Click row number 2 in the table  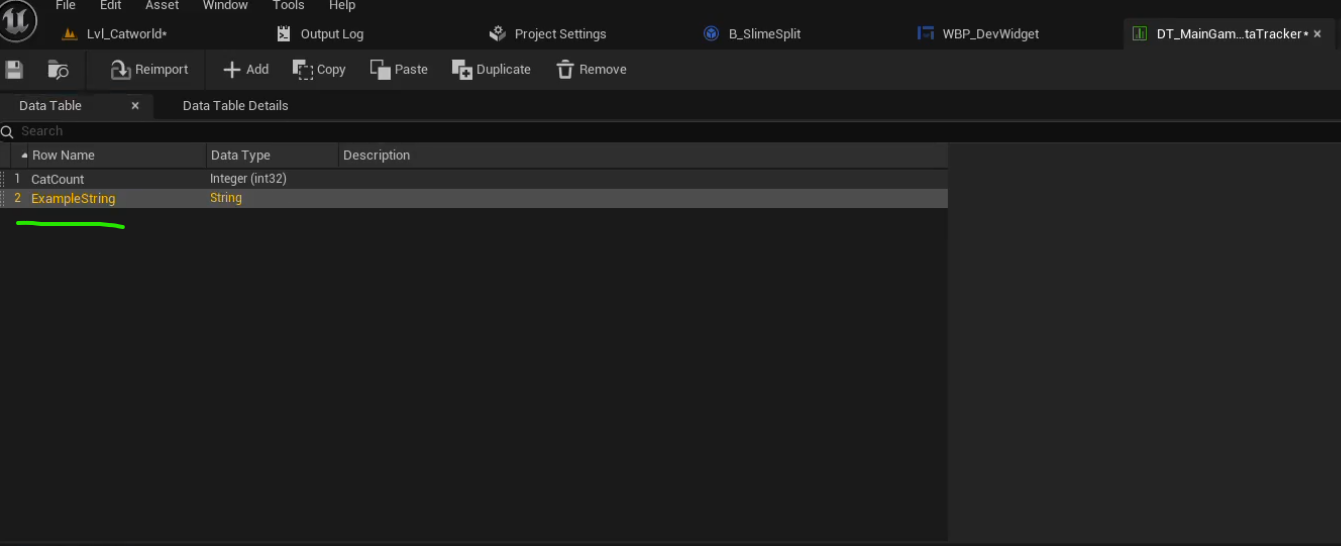tap(17, 198)
